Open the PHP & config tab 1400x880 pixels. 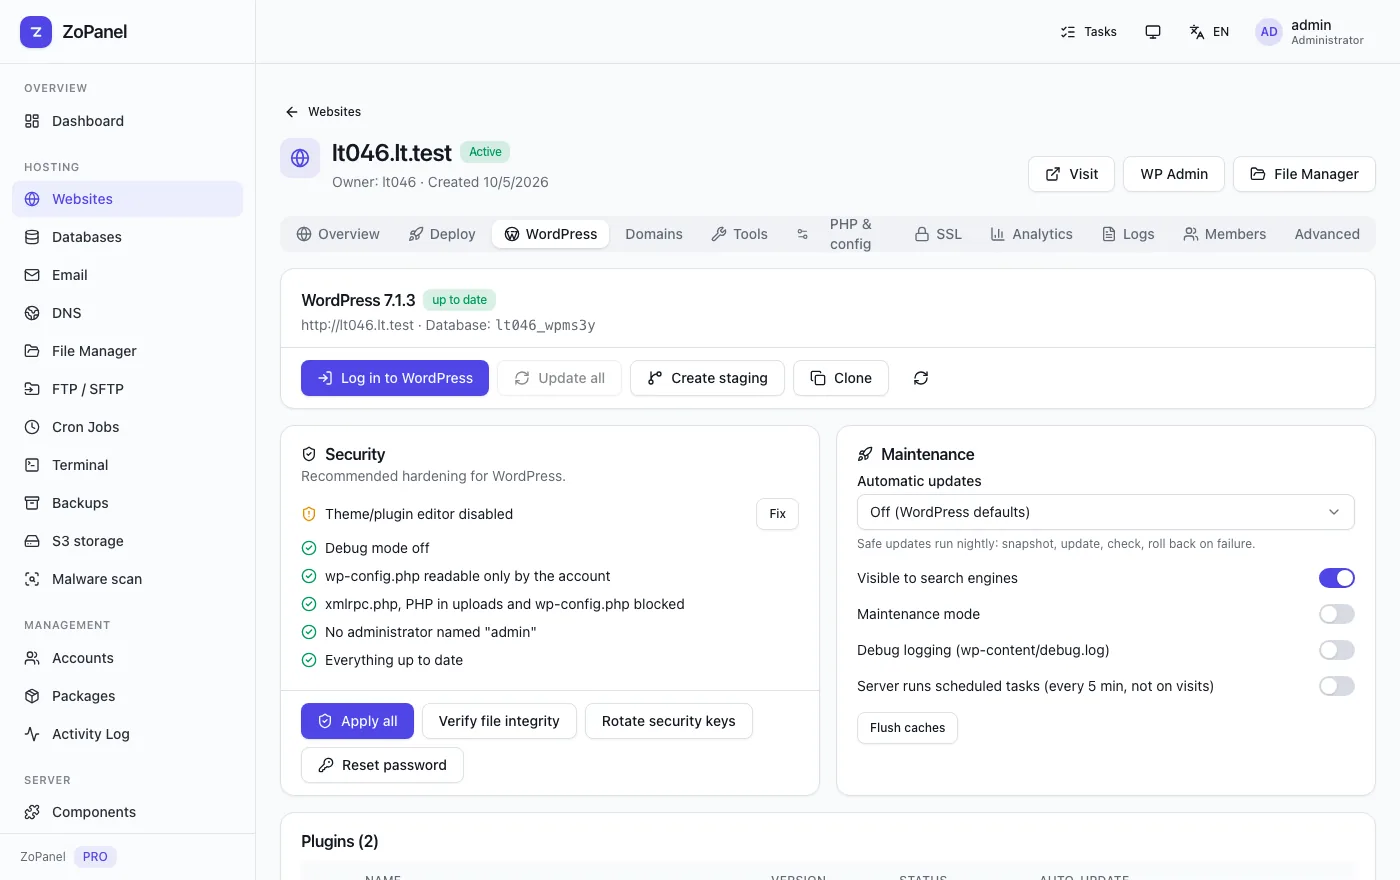tap(841, 234)
